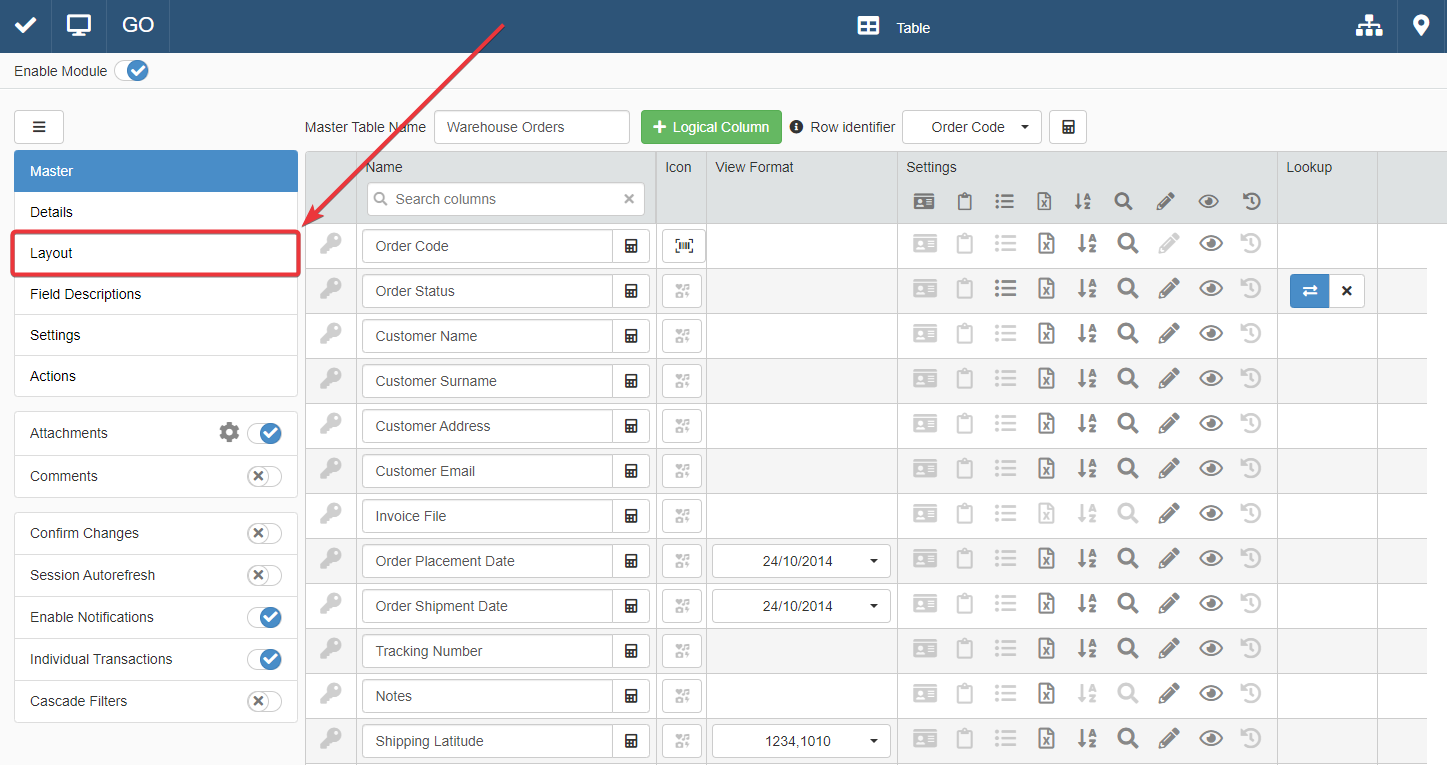Open the Row identifier Order Code dropdown
Screen dimensions: 1447x765
pos(971,127)
